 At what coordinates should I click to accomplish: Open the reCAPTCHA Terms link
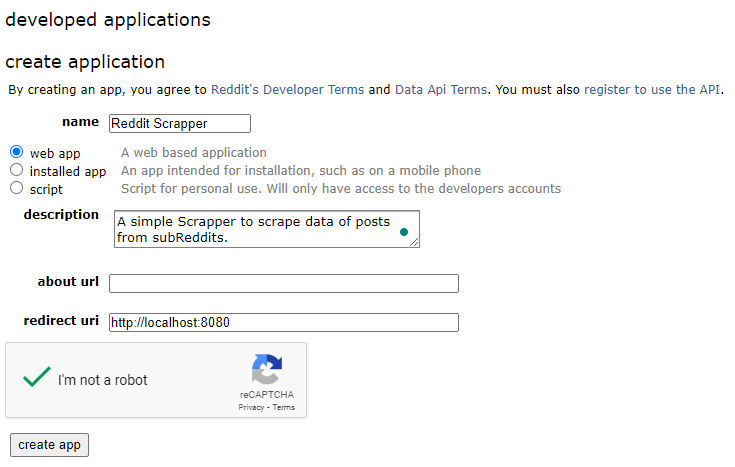[x=284, y=407]
